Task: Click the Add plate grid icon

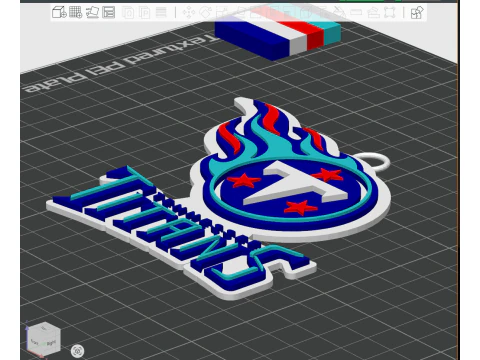Action: 75,12
